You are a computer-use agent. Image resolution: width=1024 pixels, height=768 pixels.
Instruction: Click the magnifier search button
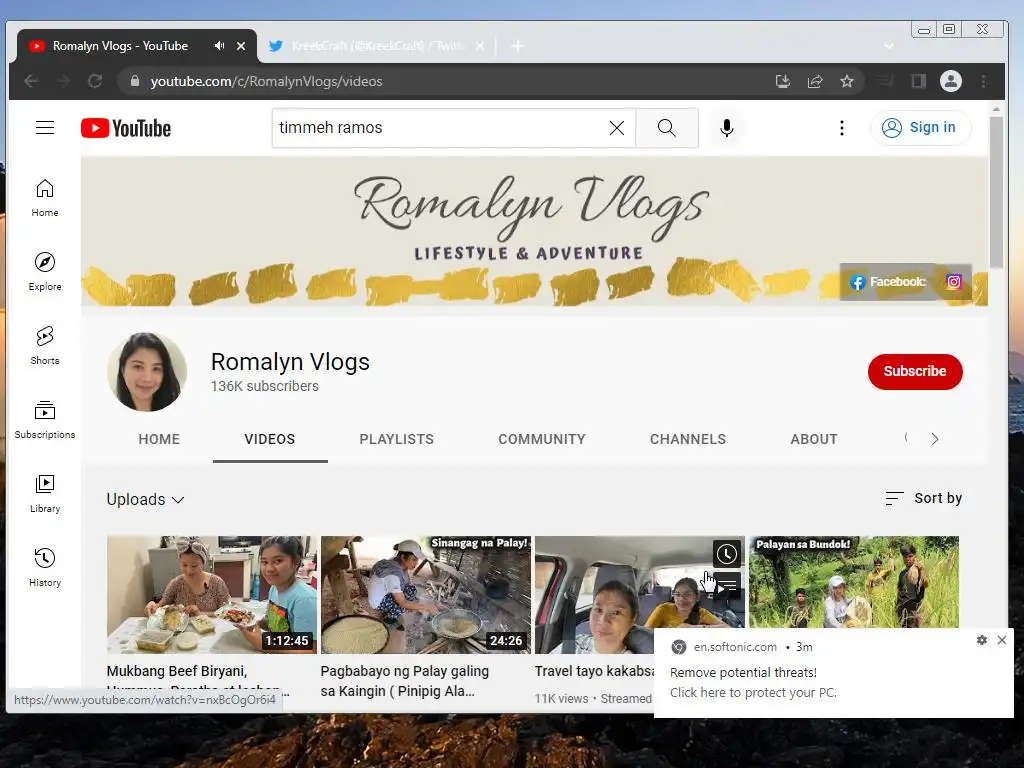[x=667, y=128]
